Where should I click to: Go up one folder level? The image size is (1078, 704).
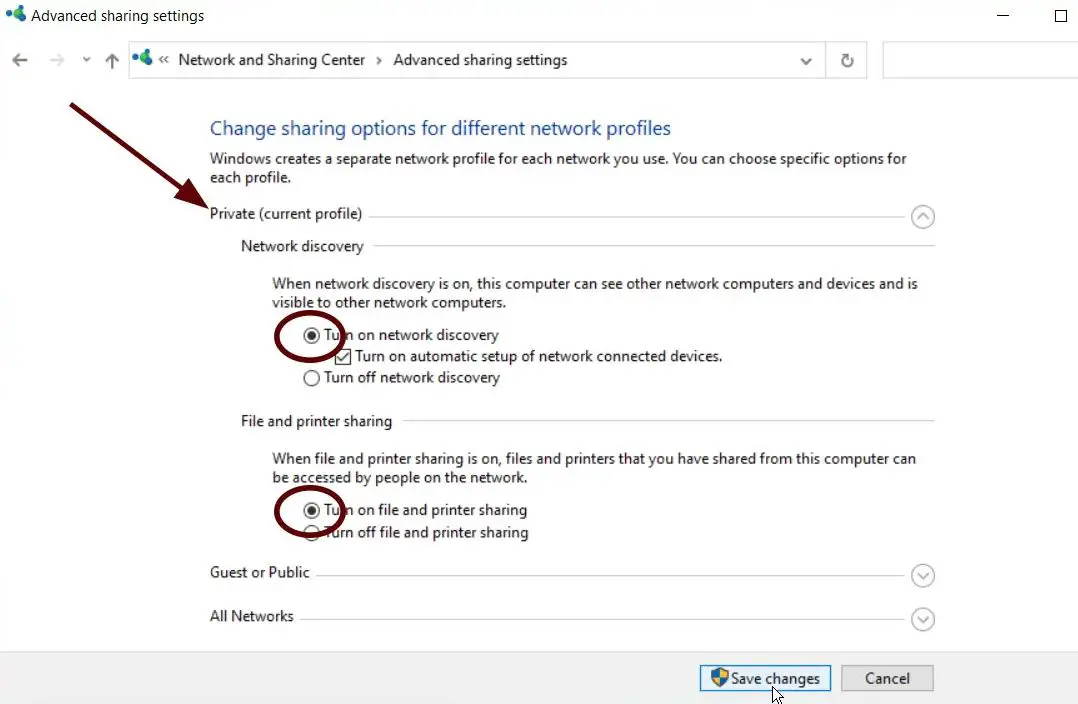pos(112,61)
